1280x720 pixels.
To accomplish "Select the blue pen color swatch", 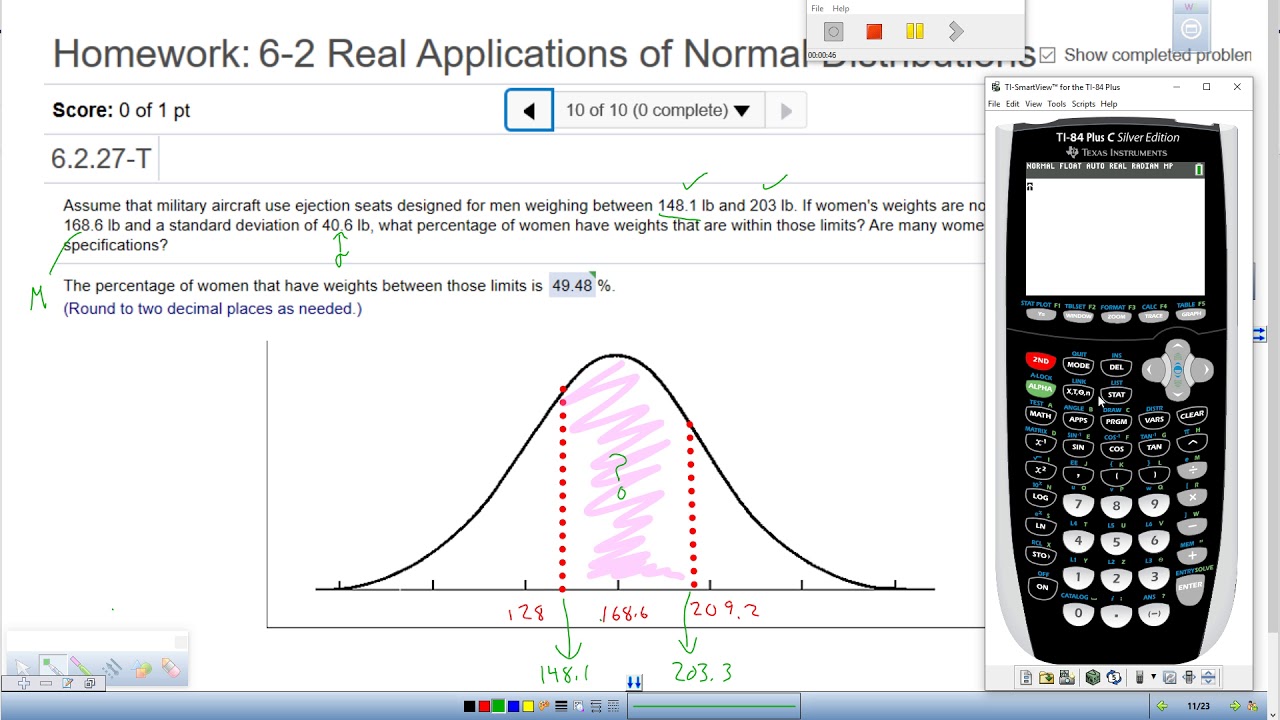I will (x=513, y=706).
